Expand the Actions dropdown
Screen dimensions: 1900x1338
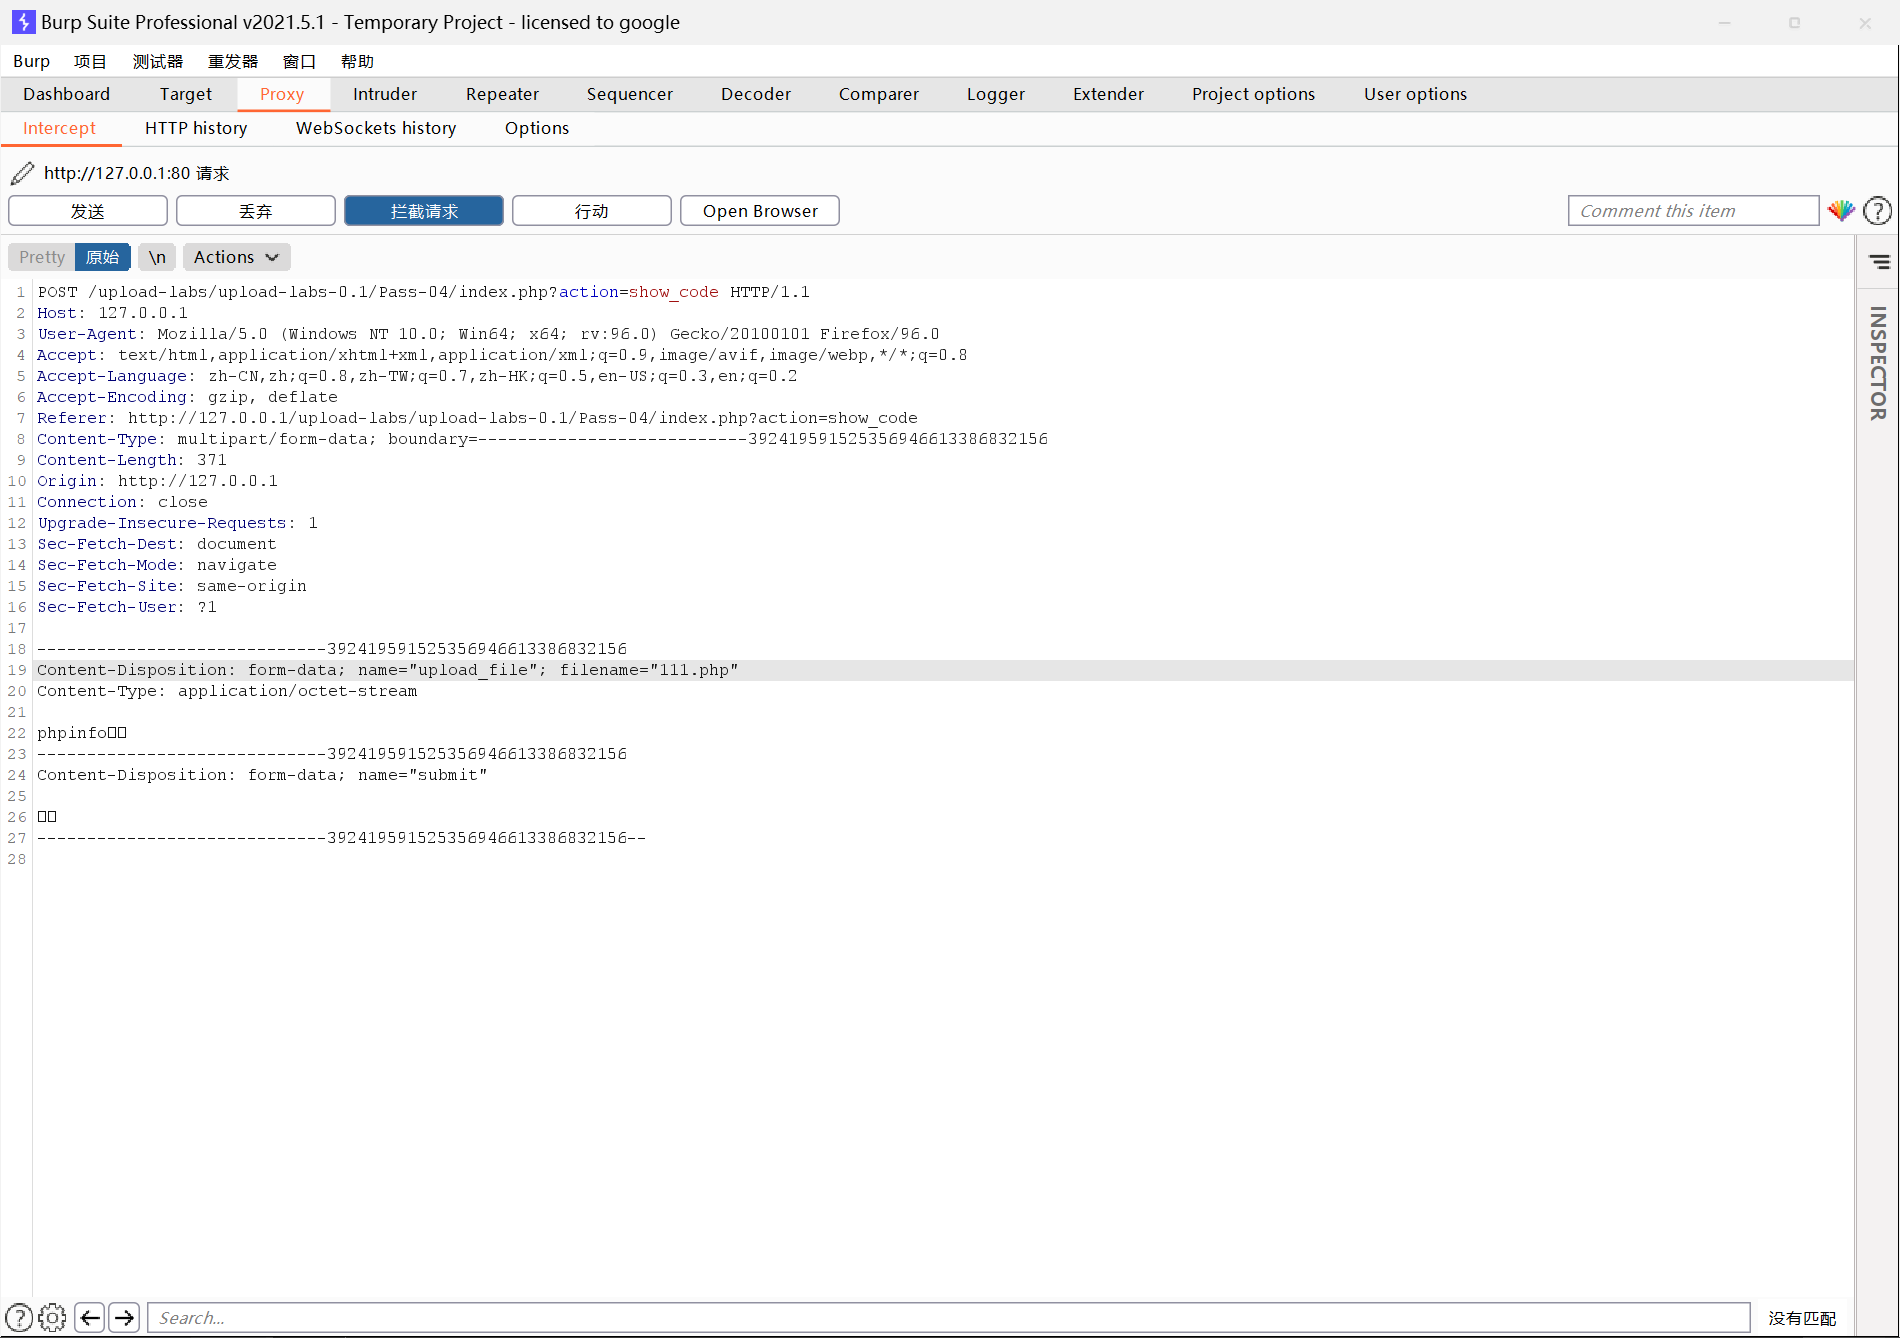tap(237, 257)
